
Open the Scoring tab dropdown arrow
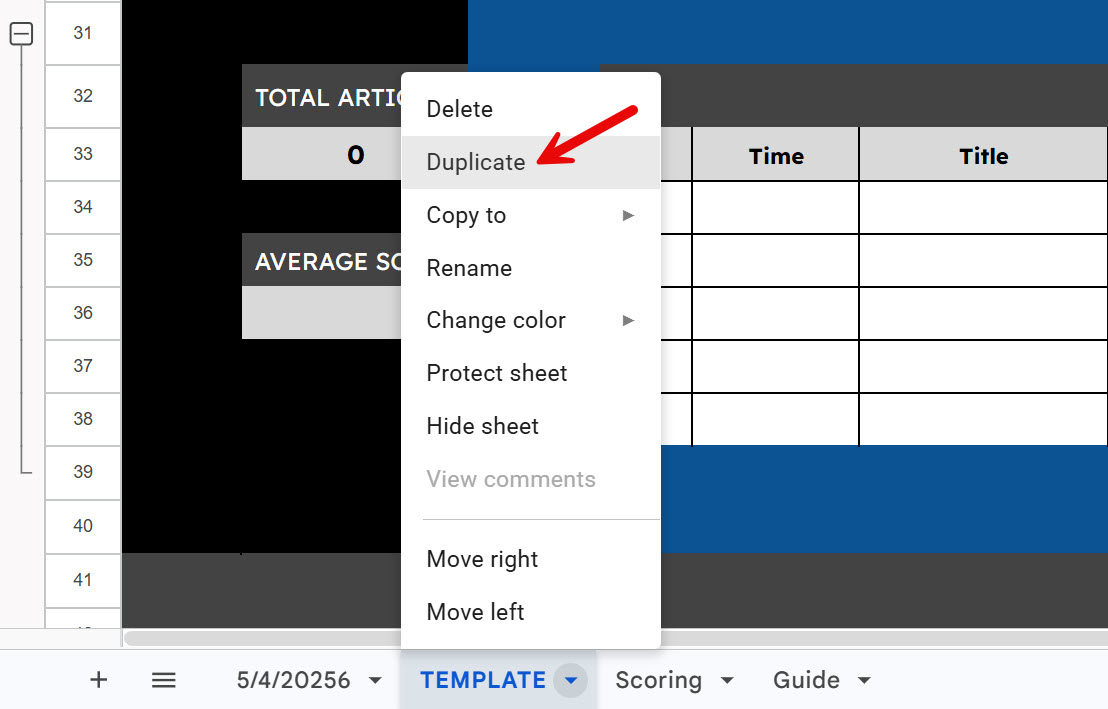(726, 681)
